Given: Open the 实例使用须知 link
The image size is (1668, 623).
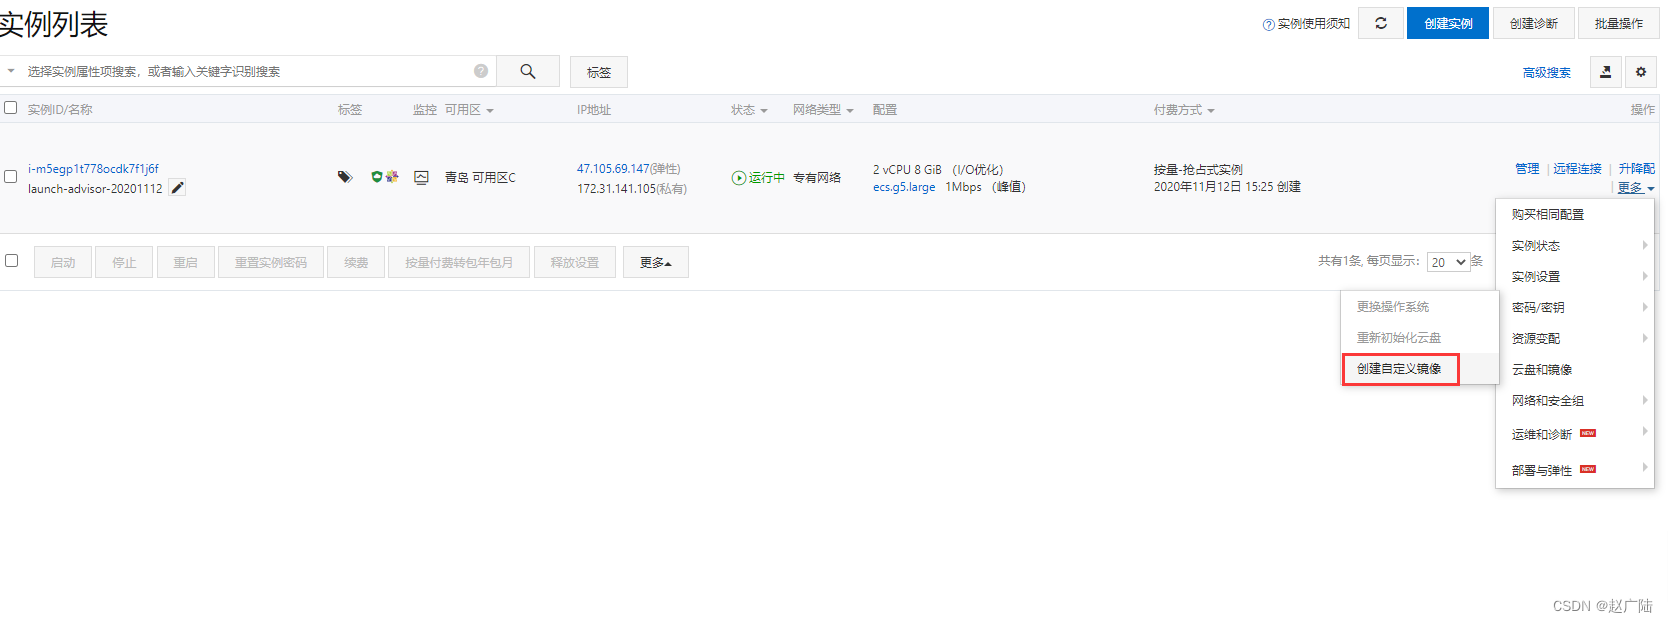Looking at the screenshot, I should coord(1314,24).
